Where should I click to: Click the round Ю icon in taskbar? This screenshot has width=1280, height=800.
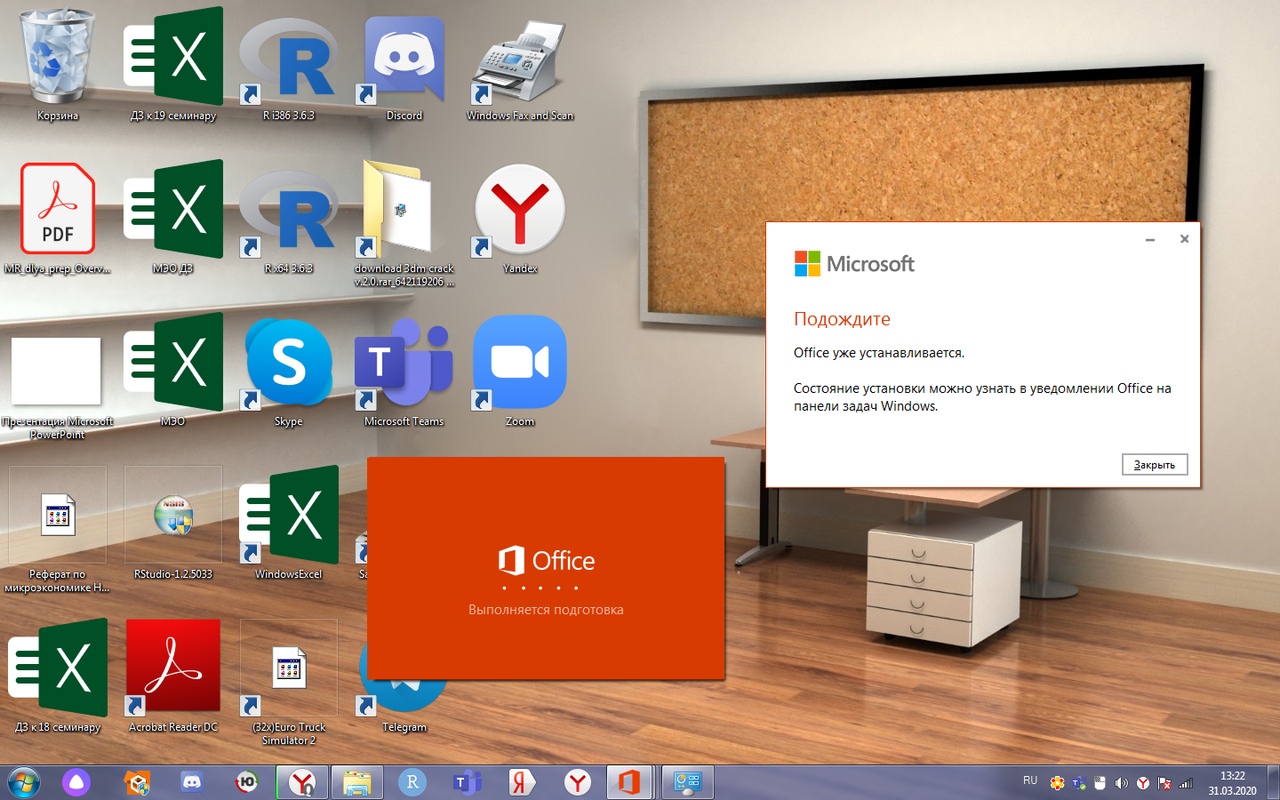point(245,782)
